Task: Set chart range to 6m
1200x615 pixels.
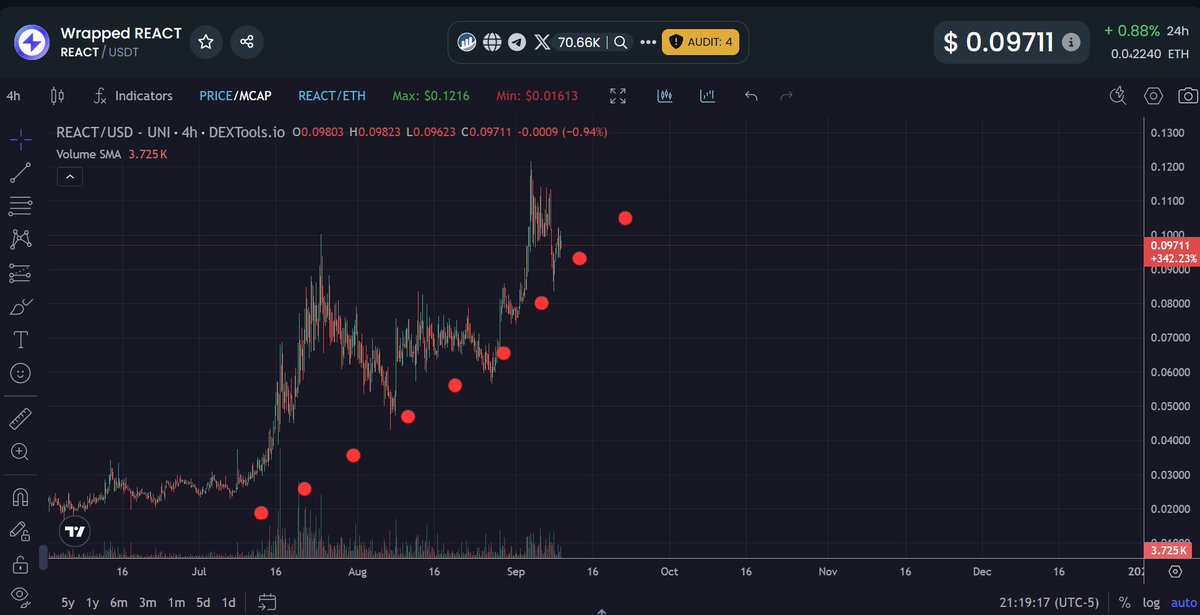Action: (x=119, y=603)
